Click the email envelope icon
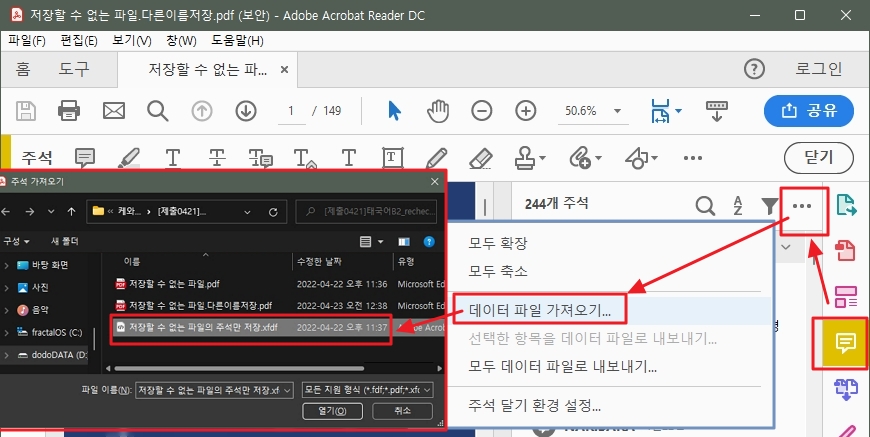This screenshot has height=437, width=870. [114, 111]
